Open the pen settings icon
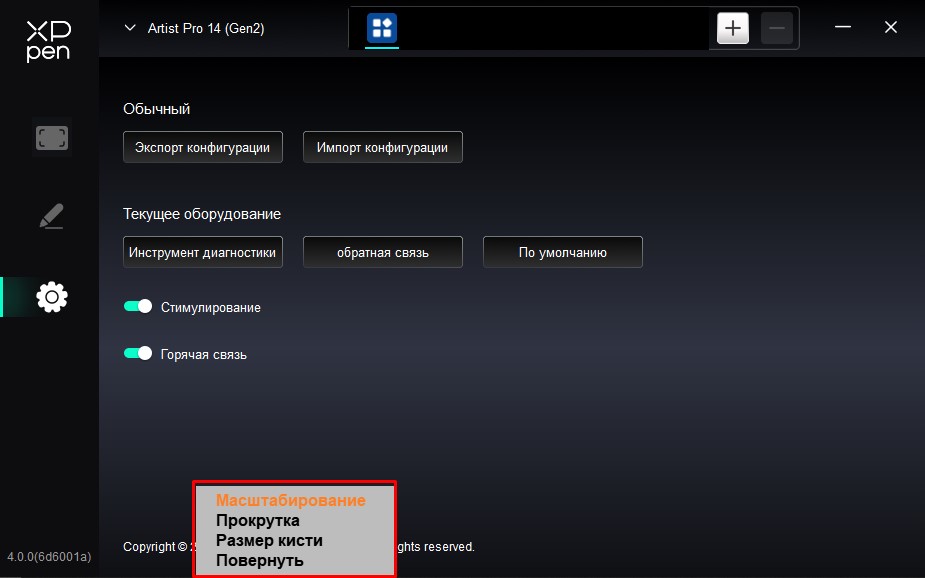Image resolution: width=925 pixels, height=578 pixels. click(52, 216)
